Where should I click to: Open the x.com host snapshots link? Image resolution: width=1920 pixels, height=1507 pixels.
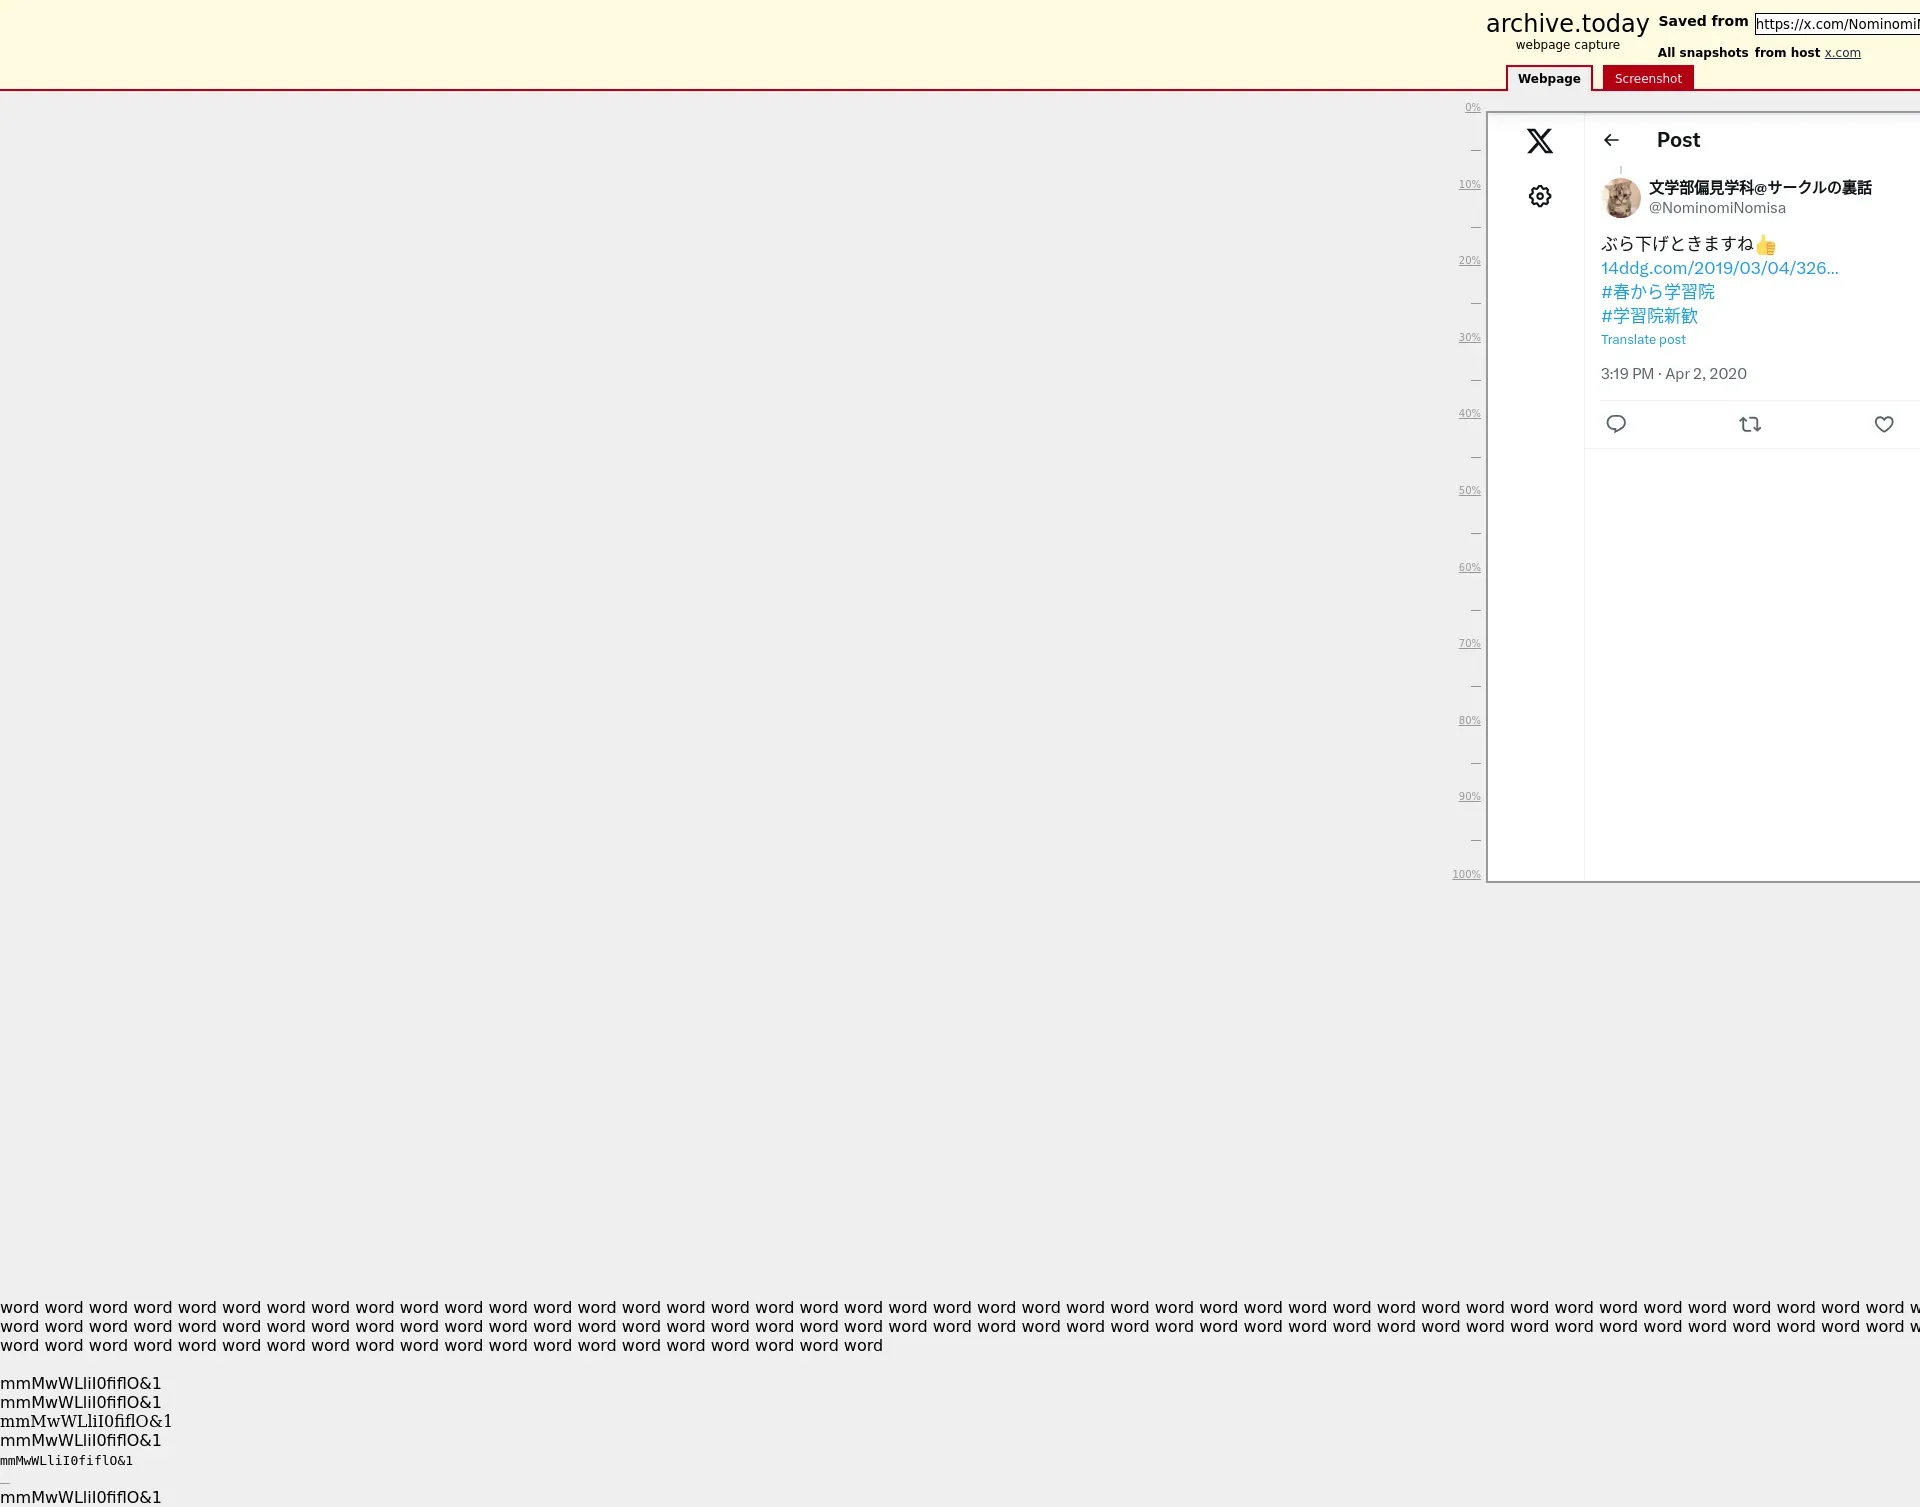(1841, 53)
